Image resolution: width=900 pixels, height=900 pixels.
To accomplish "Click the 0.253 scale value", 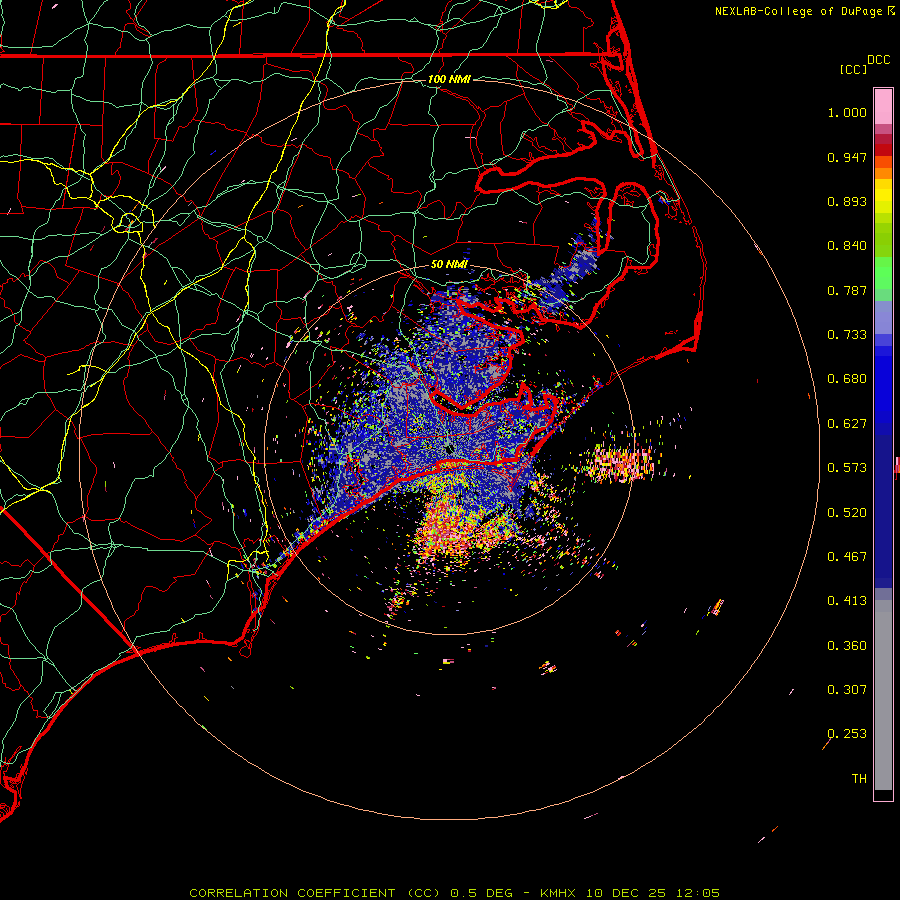I will (847, 734).
